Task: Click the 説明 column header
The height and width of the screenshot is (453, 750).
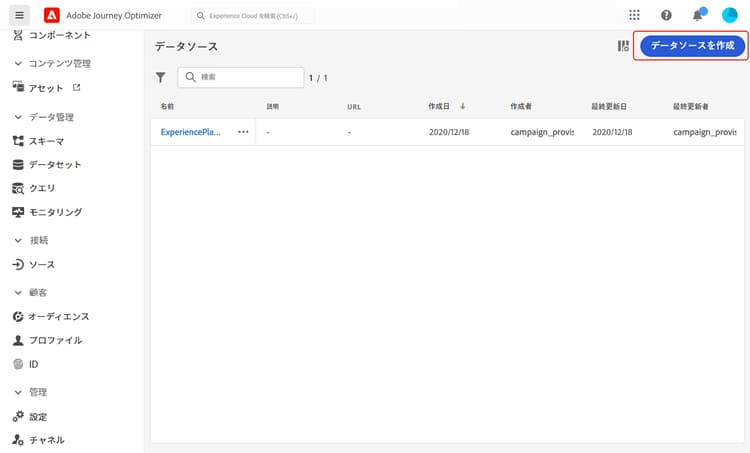Action: pos(273,106)
